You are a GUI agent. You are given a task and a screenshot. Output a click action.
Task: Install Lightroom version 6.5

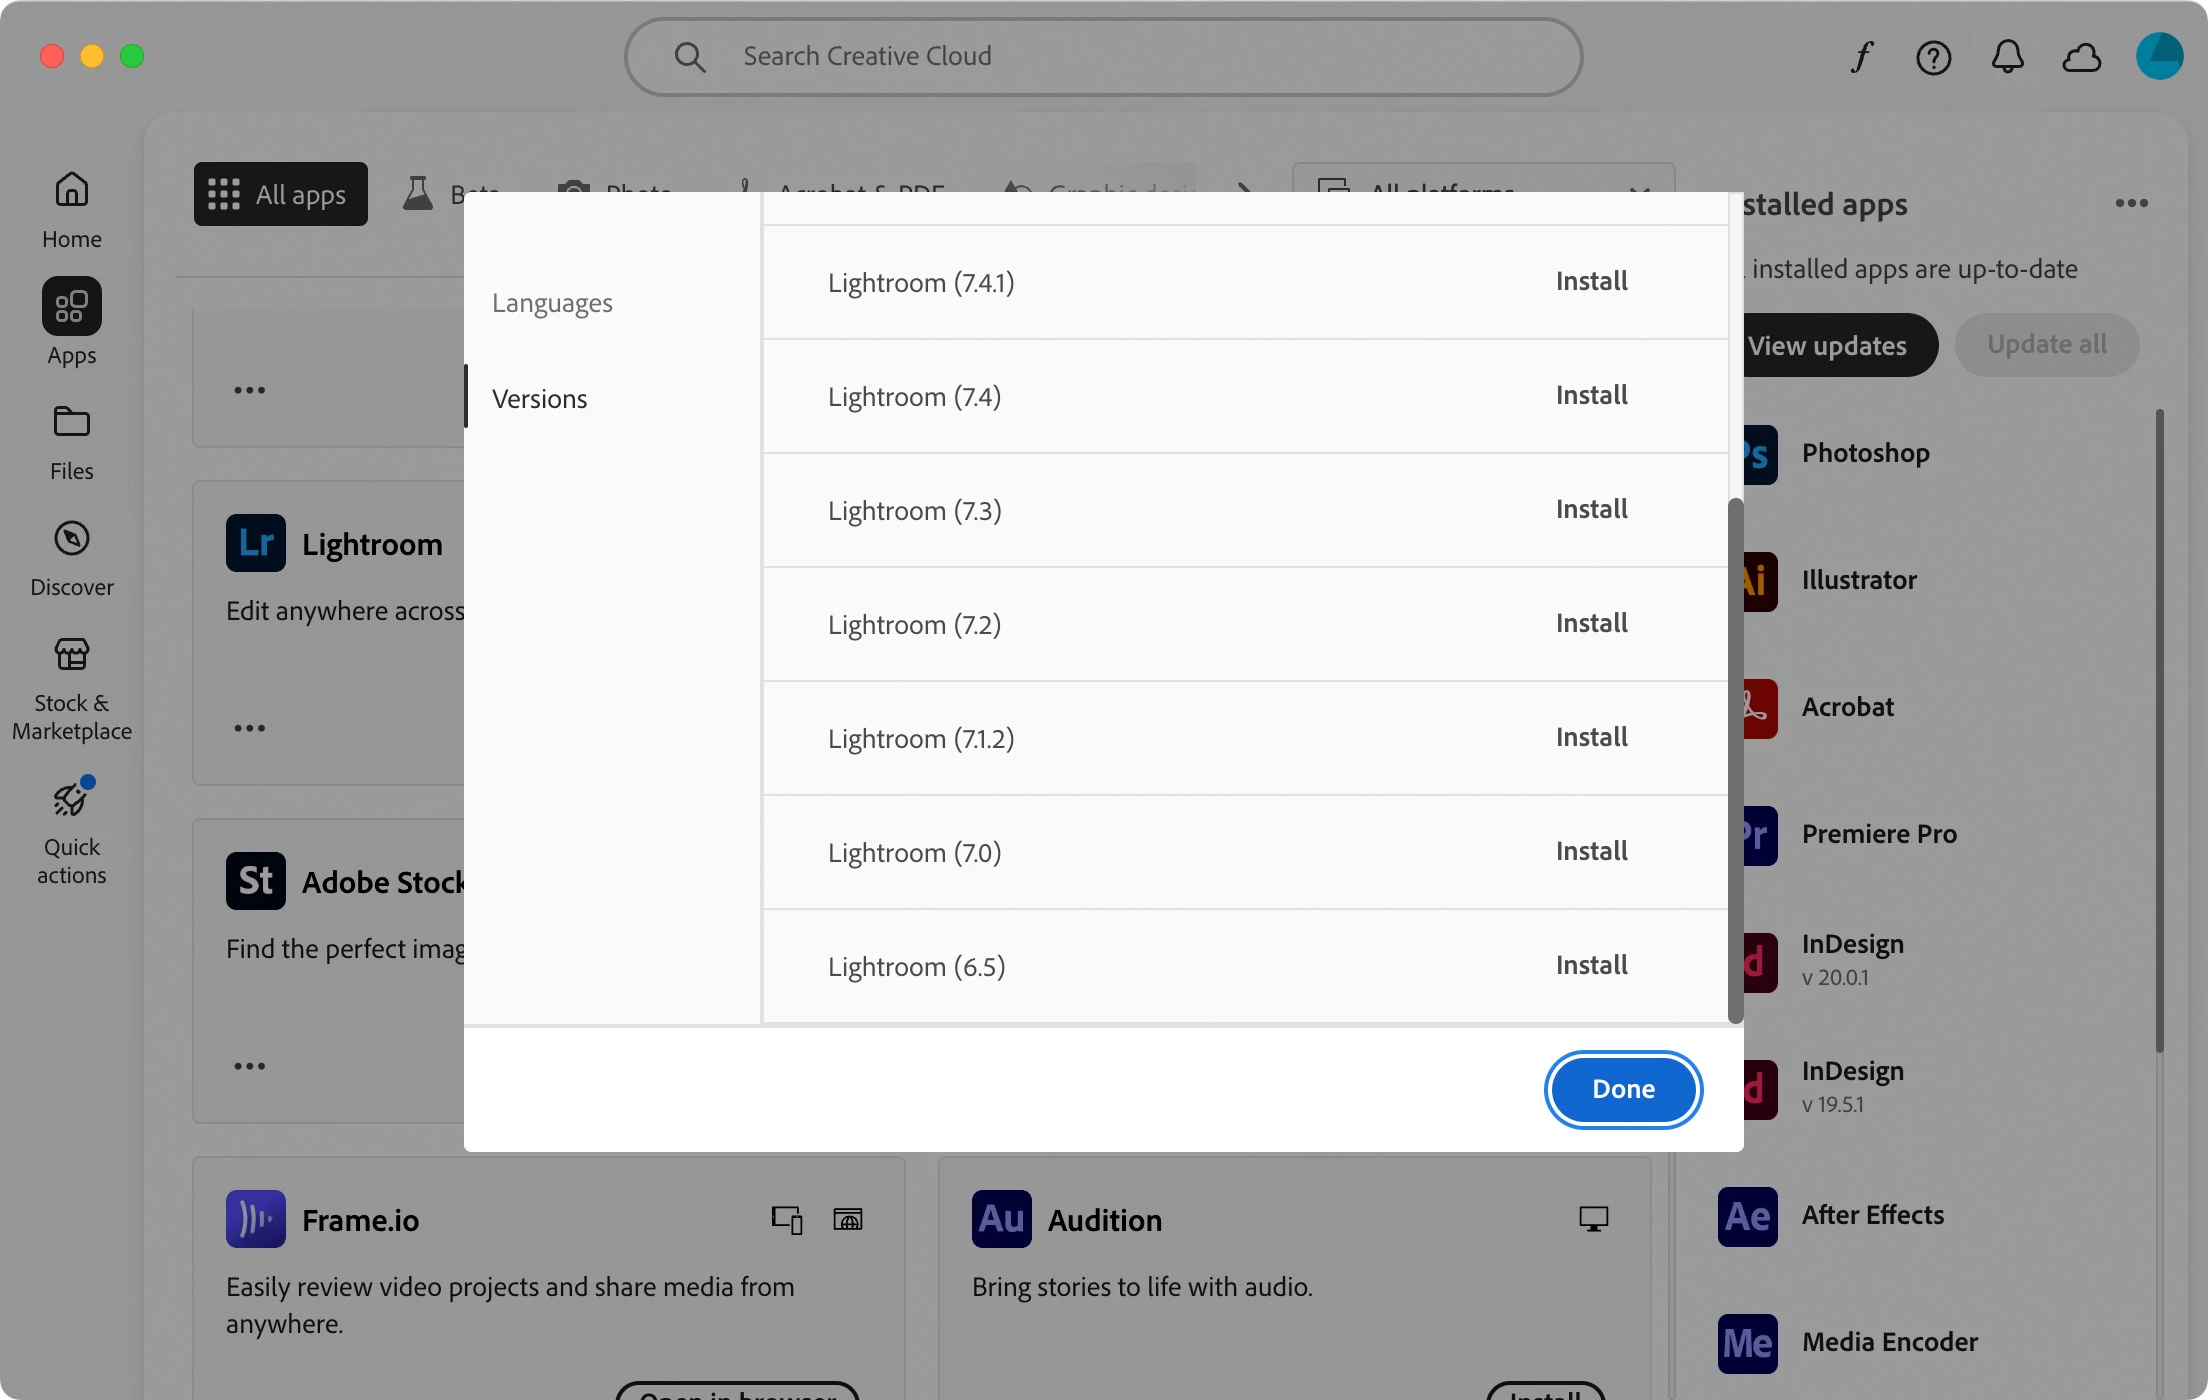click(1591, 965)
